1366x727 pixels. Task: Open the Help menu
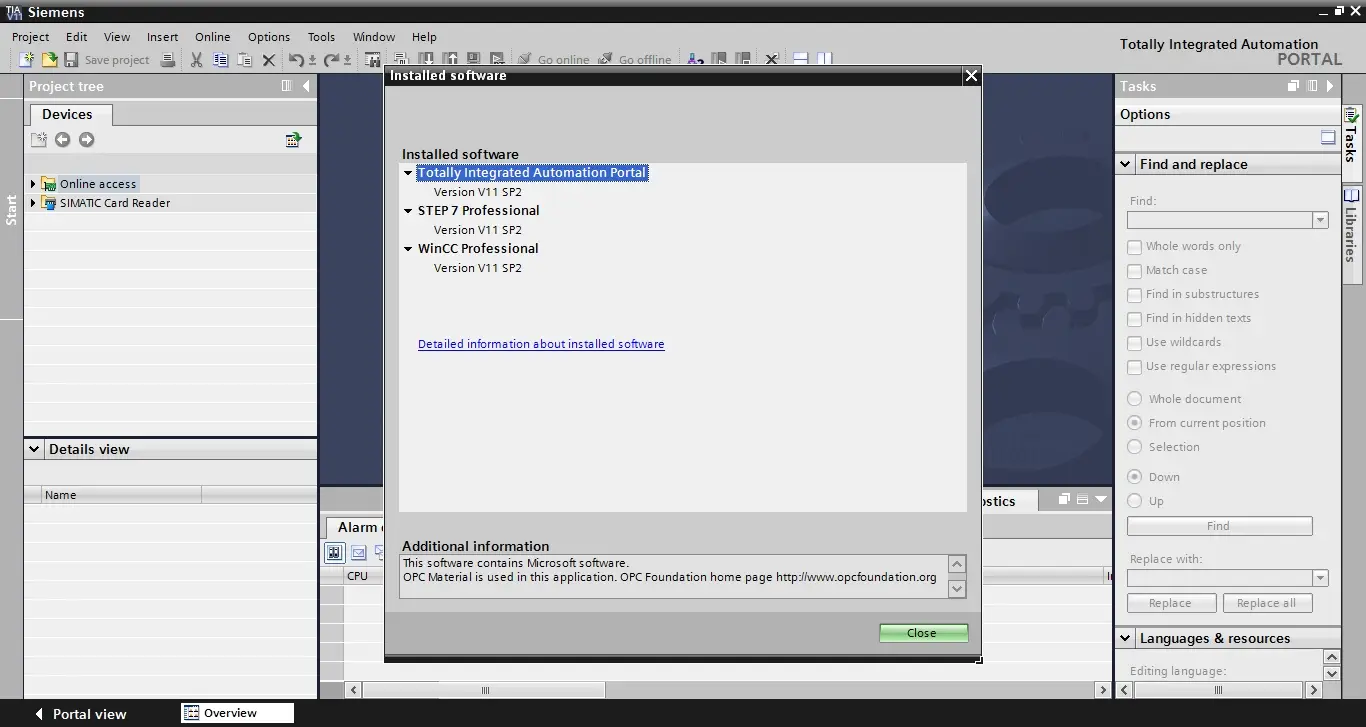[x=424, y=37]
